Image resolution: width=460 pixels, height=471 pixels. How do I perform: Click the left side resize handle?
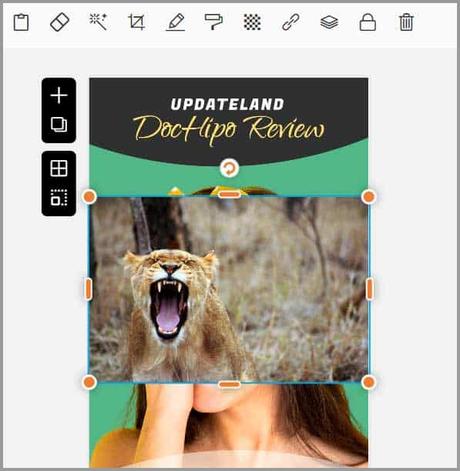click(88, 289)
